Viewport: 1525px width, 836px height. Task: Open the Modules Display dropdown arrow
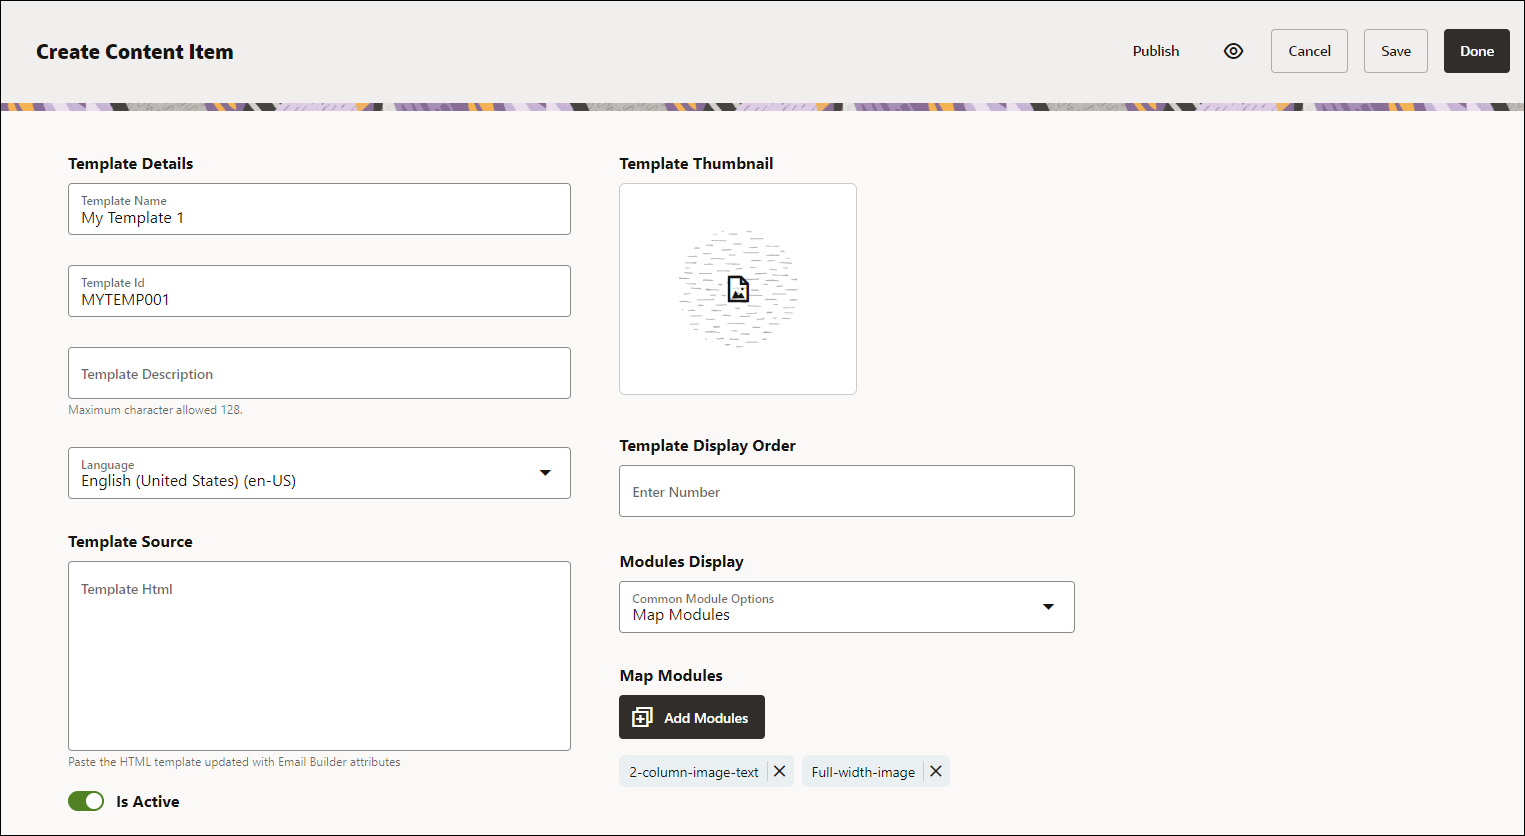1048,606
